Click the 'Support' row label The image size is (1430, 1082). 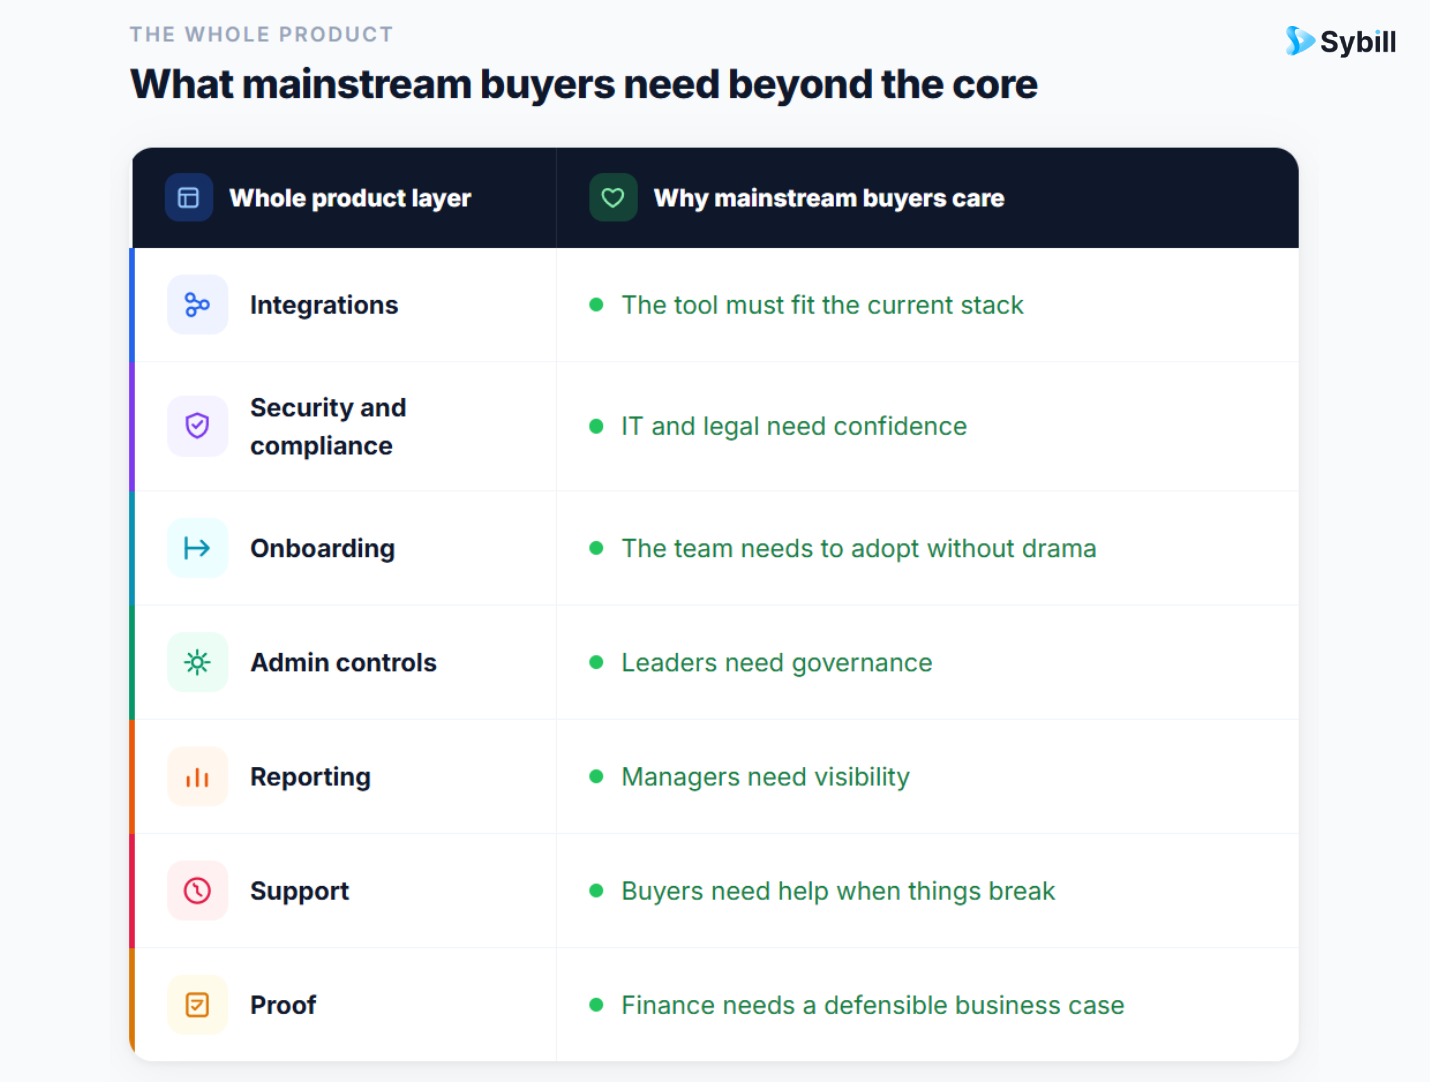click(299, 892)
